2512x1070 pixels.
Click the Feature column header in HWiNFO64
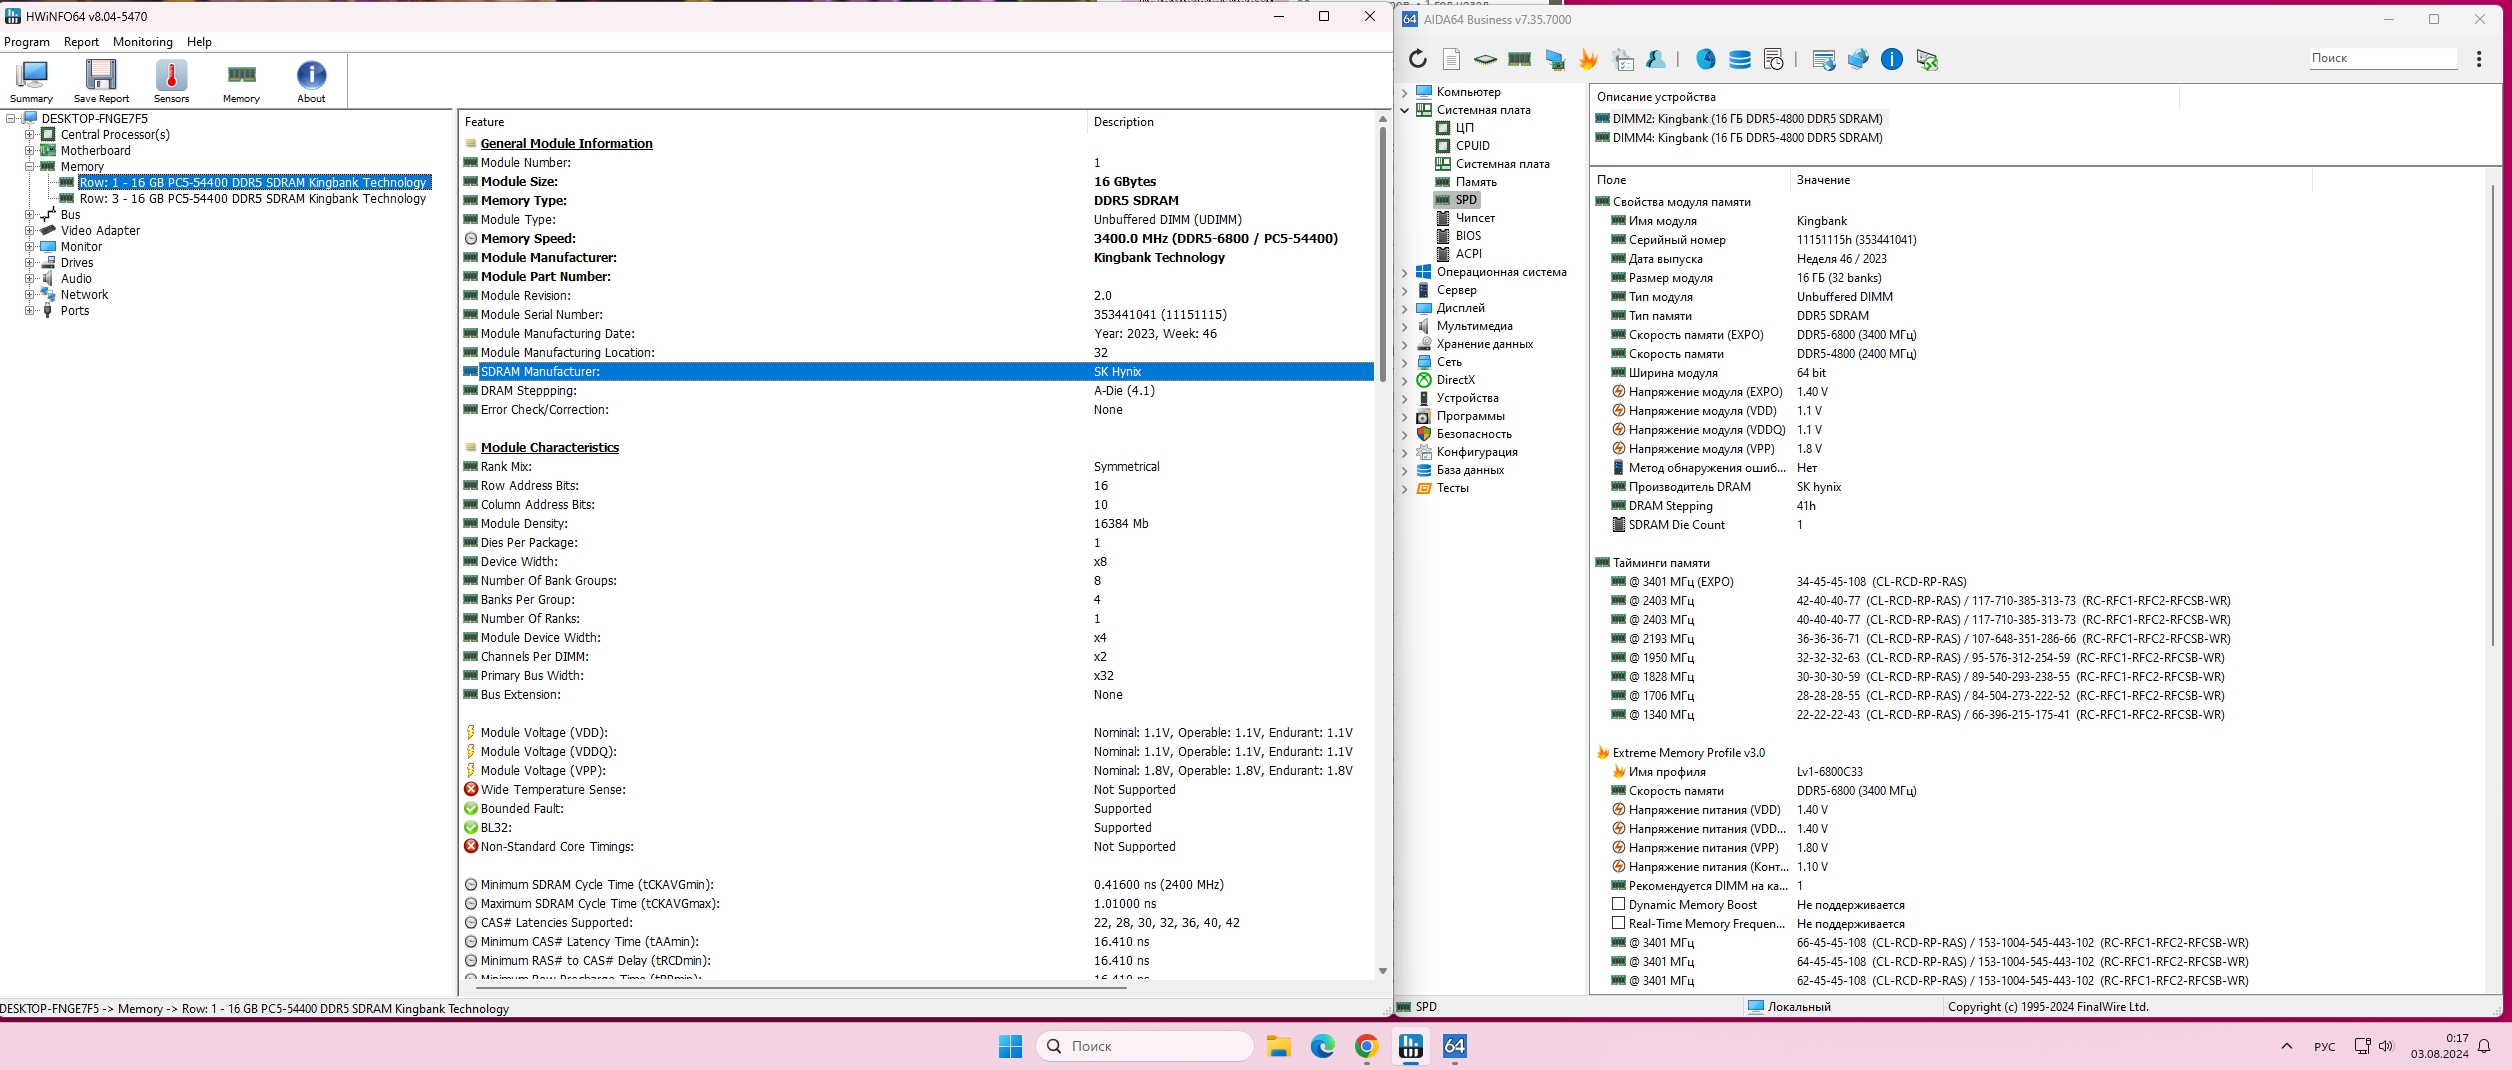tap(773, 122)
